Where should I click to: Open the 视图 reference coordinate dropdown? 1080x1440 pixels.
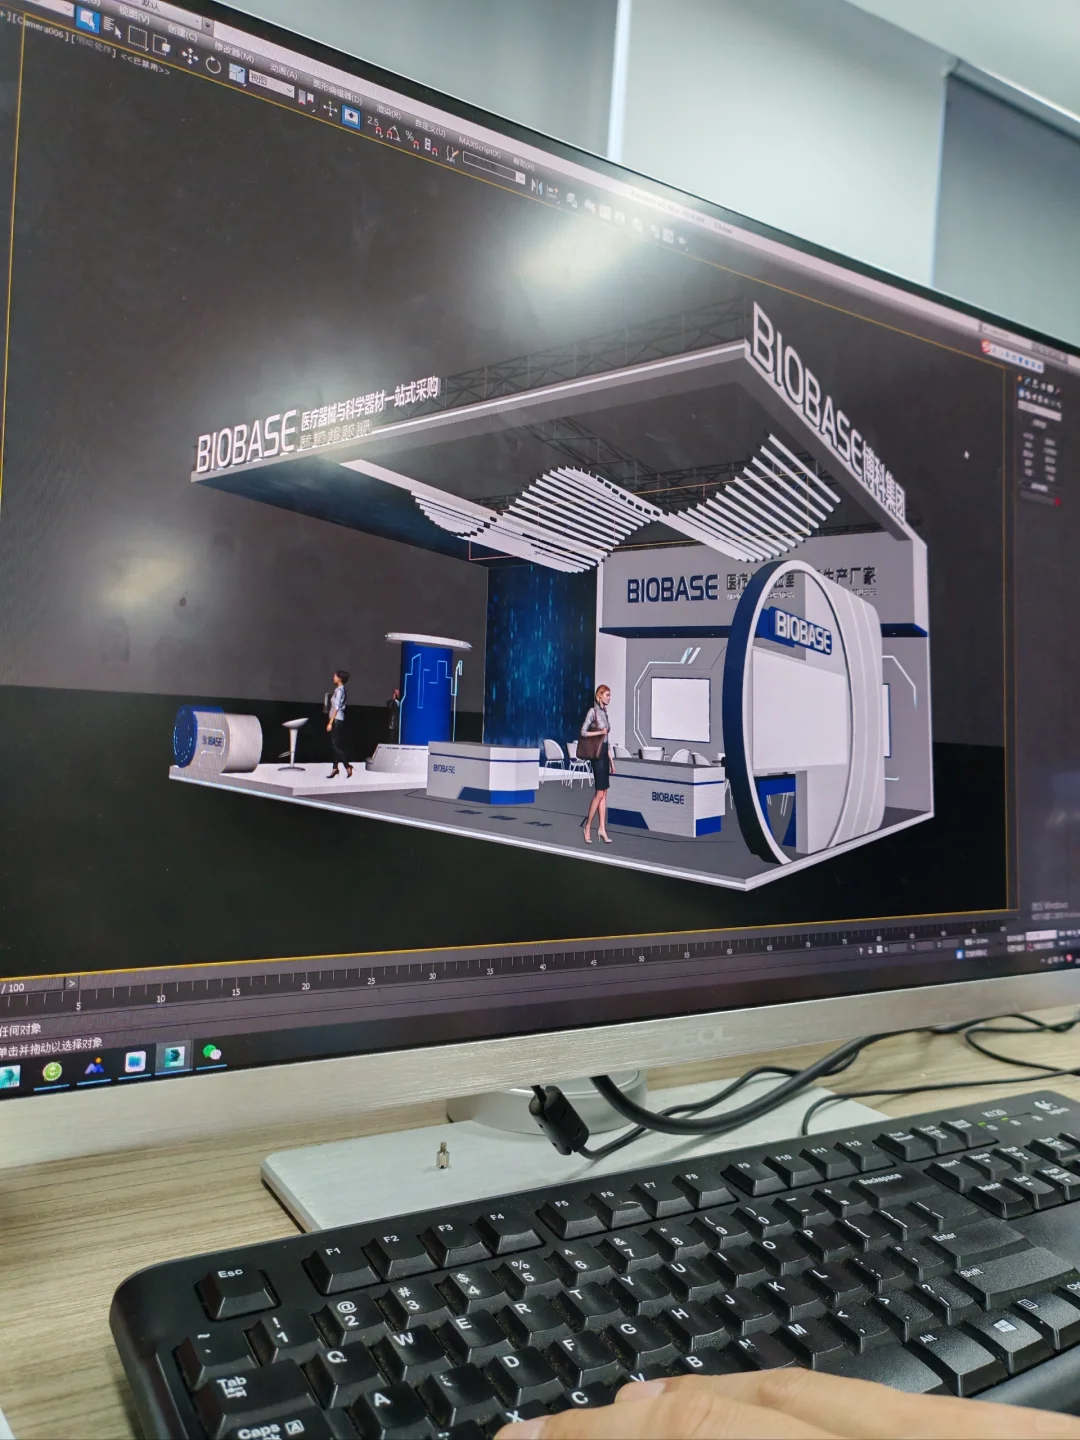(x=272, y=83)
